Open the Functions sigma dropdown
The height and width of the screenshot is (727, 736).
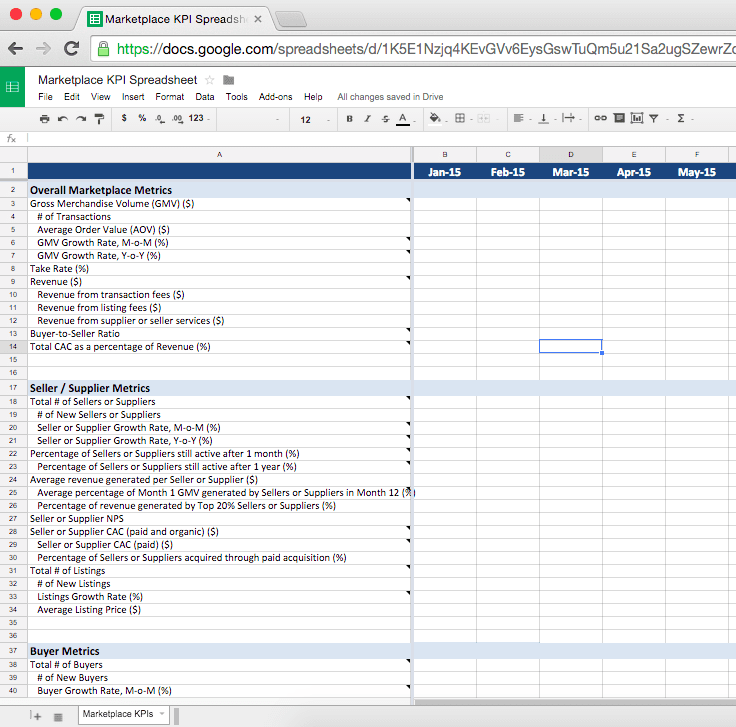click(683, 119)
